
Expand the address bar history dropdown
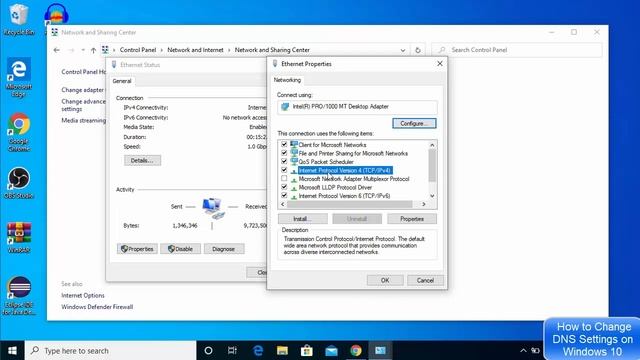coord(403,50)
